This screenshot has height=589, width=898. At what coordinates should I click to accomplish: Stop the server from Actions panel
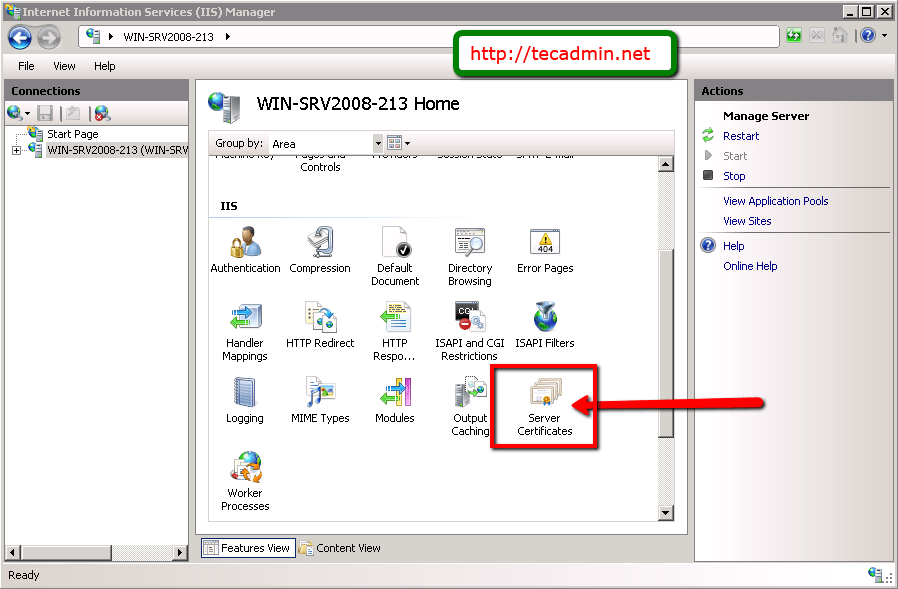734,175
